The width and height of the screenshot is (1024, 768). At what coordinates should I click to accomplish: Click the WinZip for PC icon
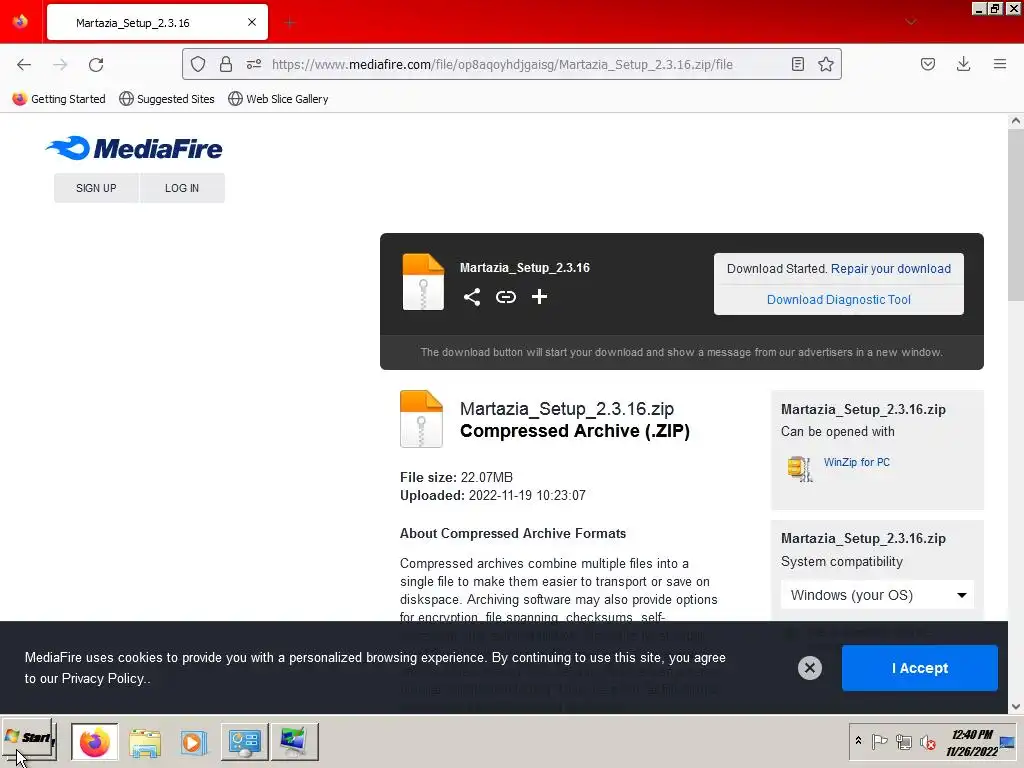800,468
